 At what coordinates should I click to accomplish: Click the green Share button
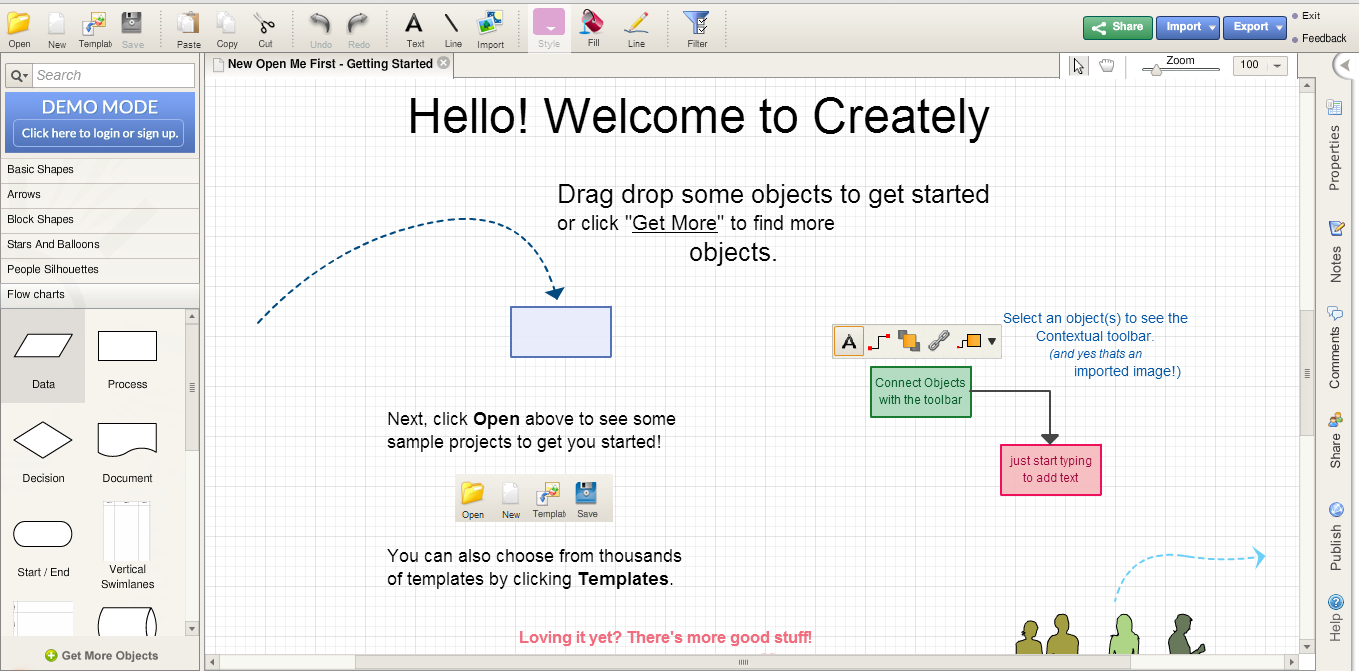(x=1117, y=27)
